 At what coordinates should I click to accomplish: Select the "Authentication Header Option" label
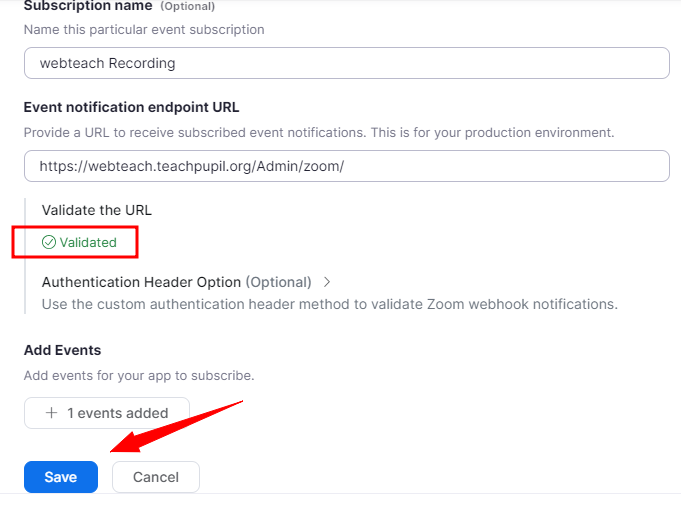click(141, 282)
